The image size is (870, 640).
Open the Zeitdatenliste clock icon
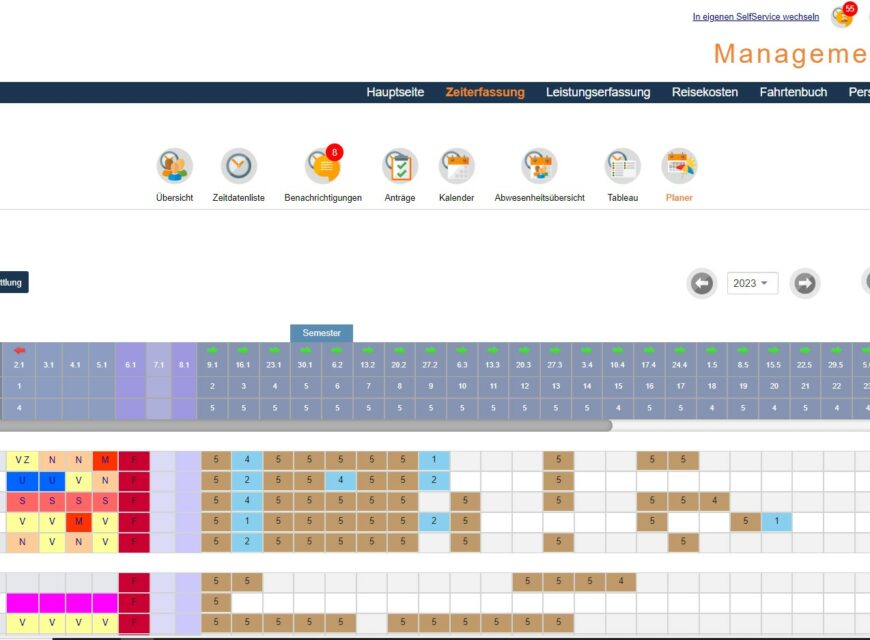point(239,166)
